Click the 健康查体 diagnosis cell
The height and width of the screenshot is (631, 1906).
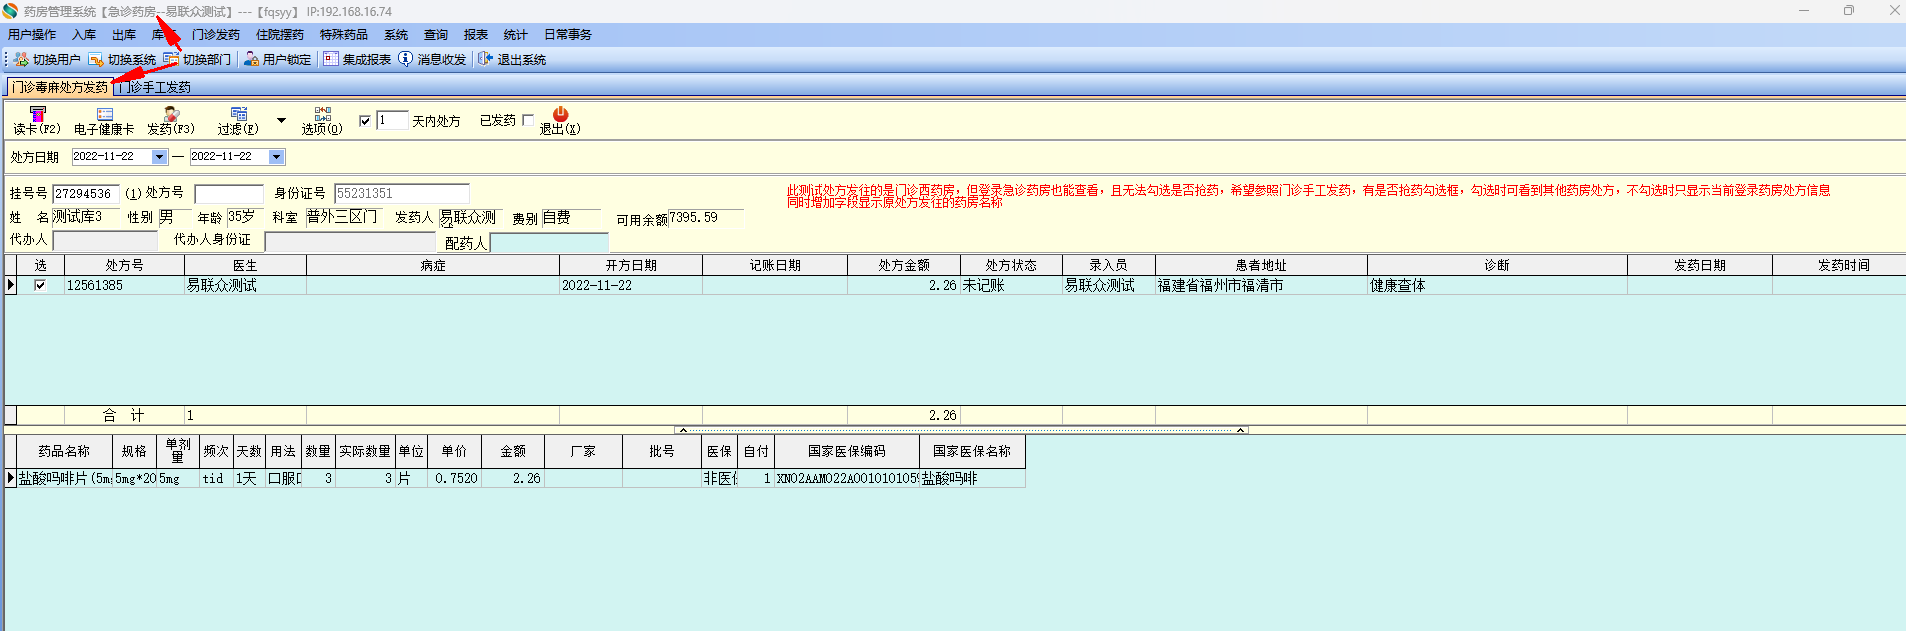1497,286
